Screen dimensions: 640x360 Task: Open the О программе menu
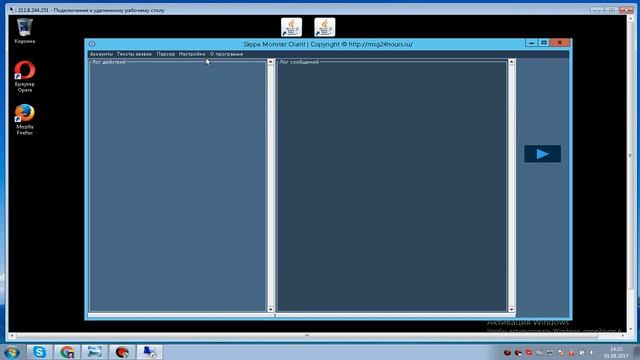click(x=227, y=54)
